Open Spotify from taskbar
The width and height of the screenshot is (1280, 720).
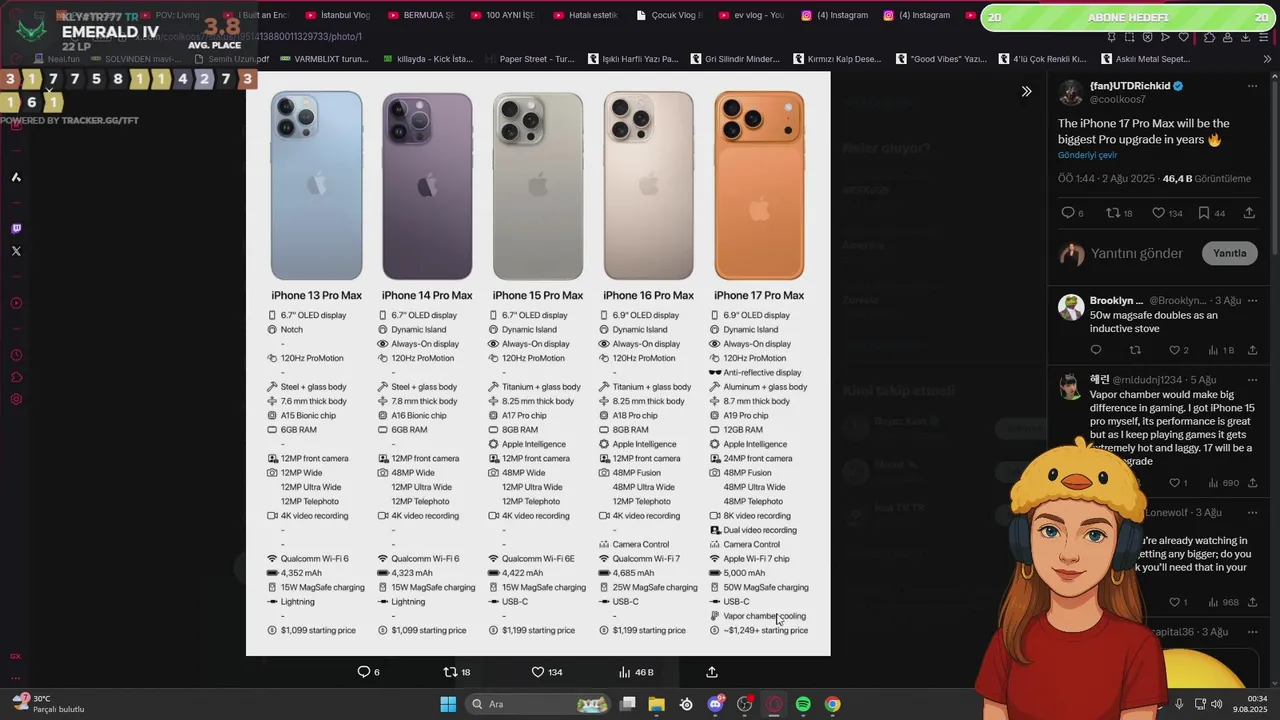pos(803,704)
